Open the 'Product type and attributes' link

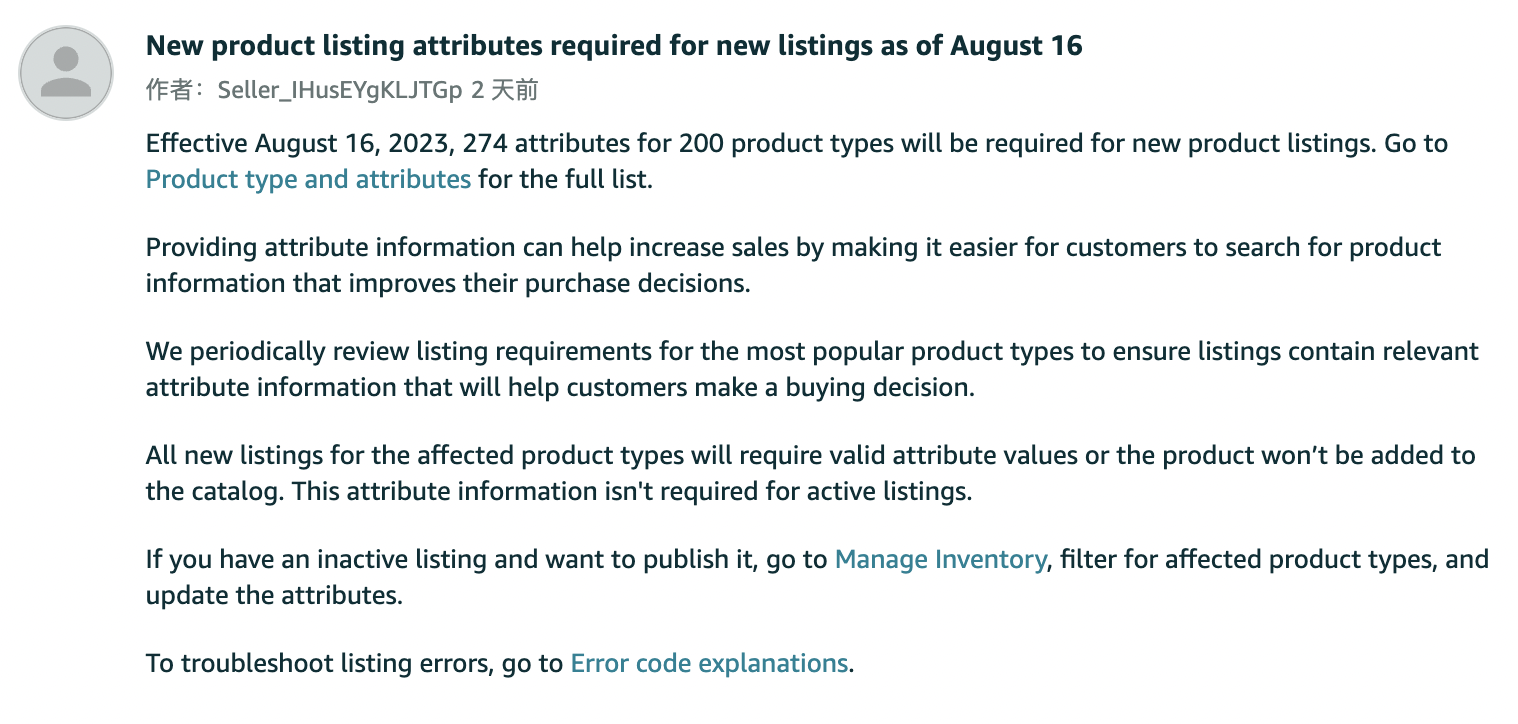[x=308, y=180]
